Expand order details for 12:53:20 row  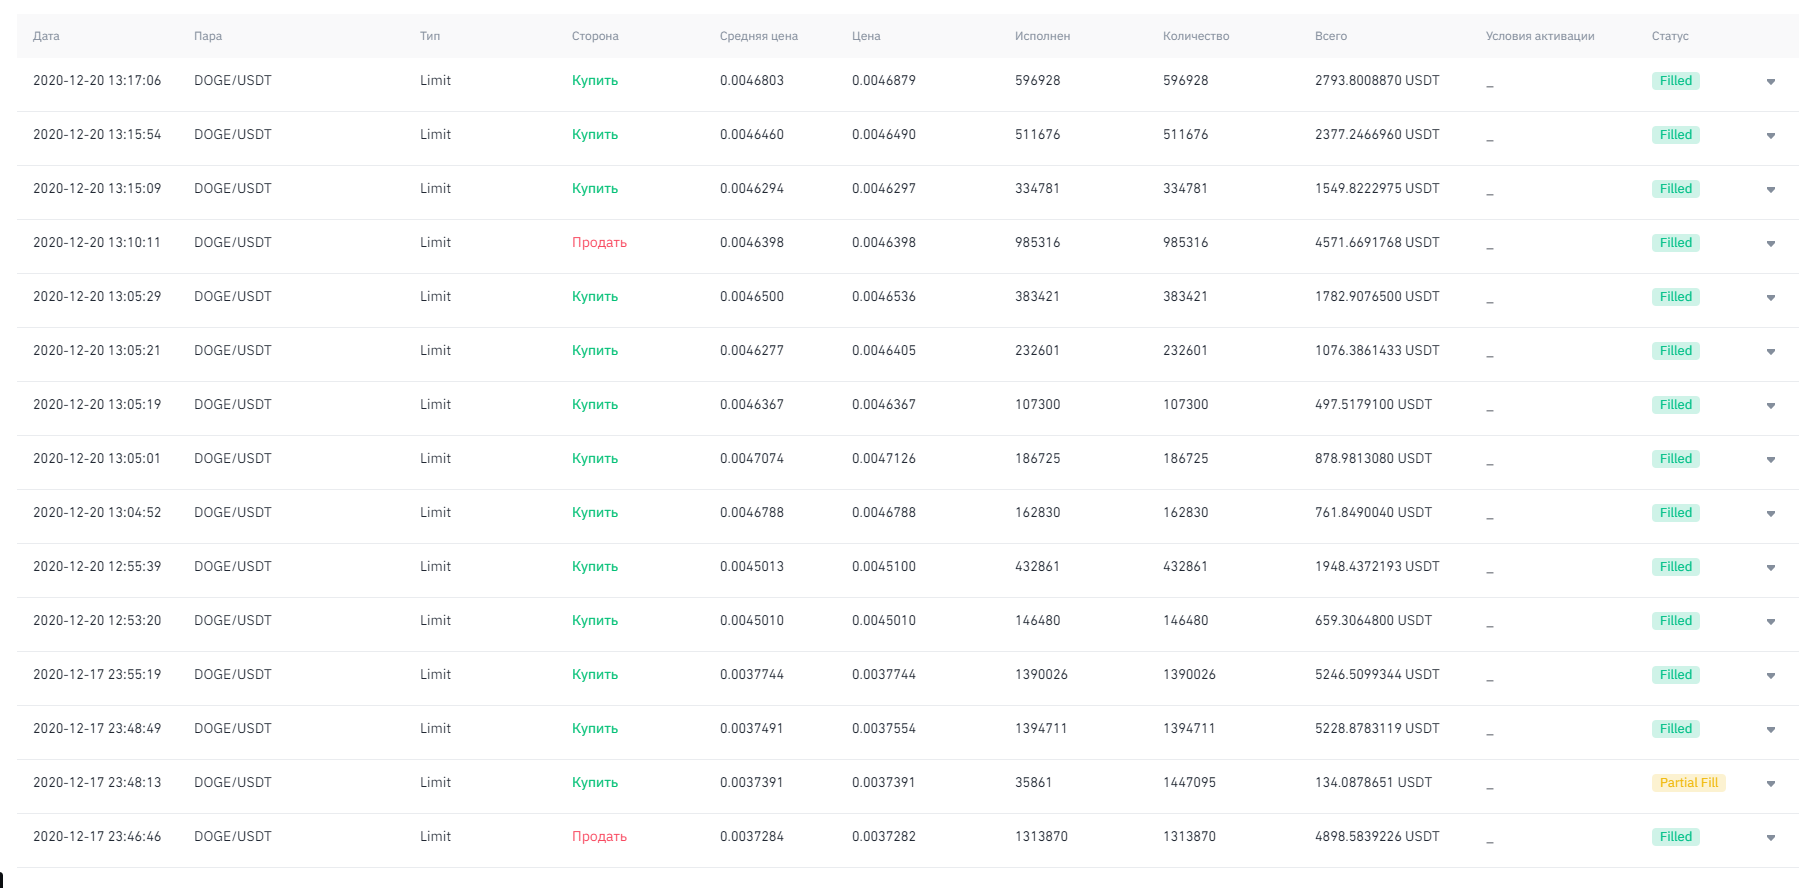point(1771,622)
